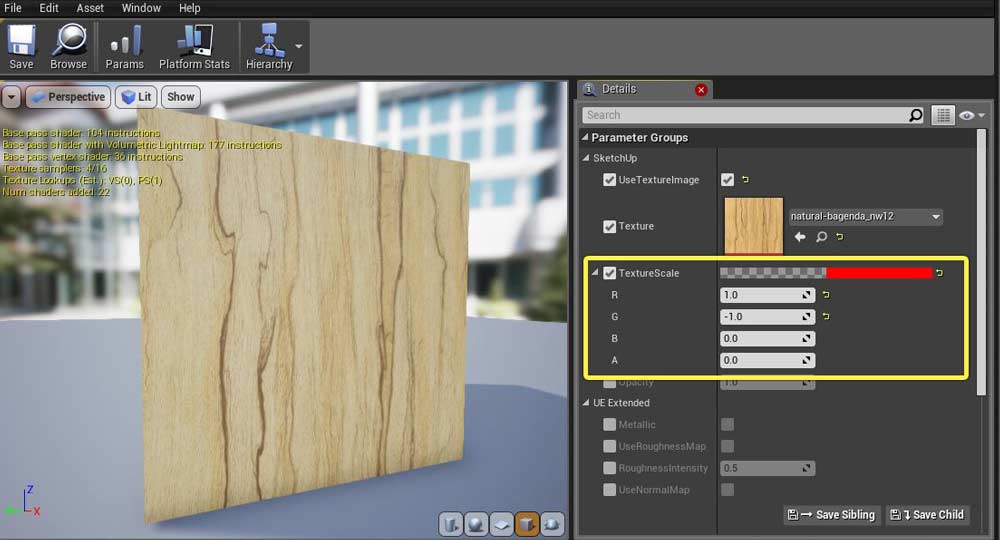The image size is (1000, 540).
Task: Switch preview to the plane mesh
Action: [501, 523]
